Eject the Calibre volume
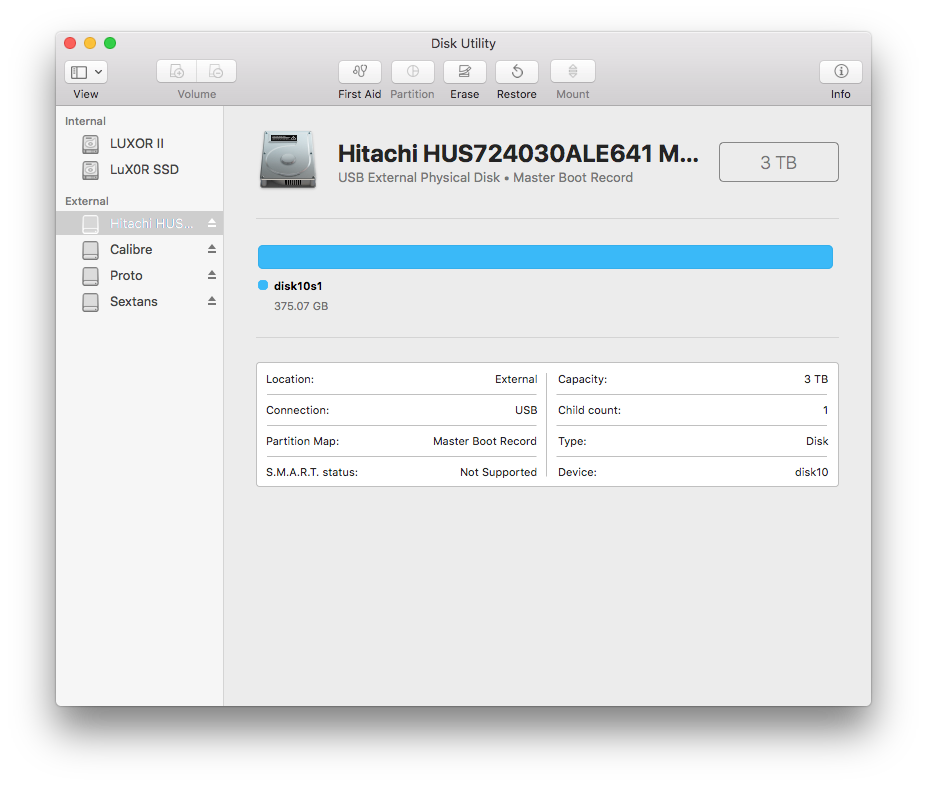 pos(212,249)
